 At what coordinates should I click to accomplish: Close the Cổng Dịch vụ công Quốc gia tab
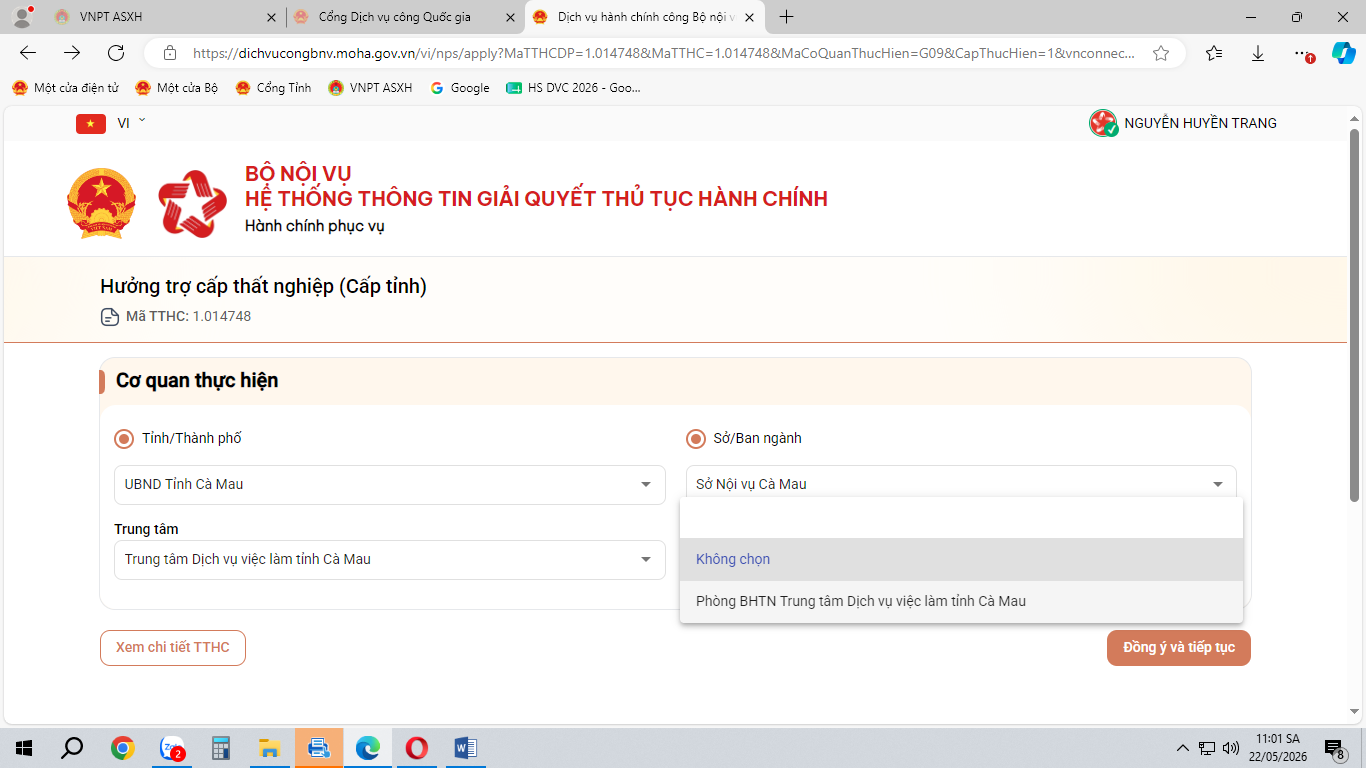[510, 17]
